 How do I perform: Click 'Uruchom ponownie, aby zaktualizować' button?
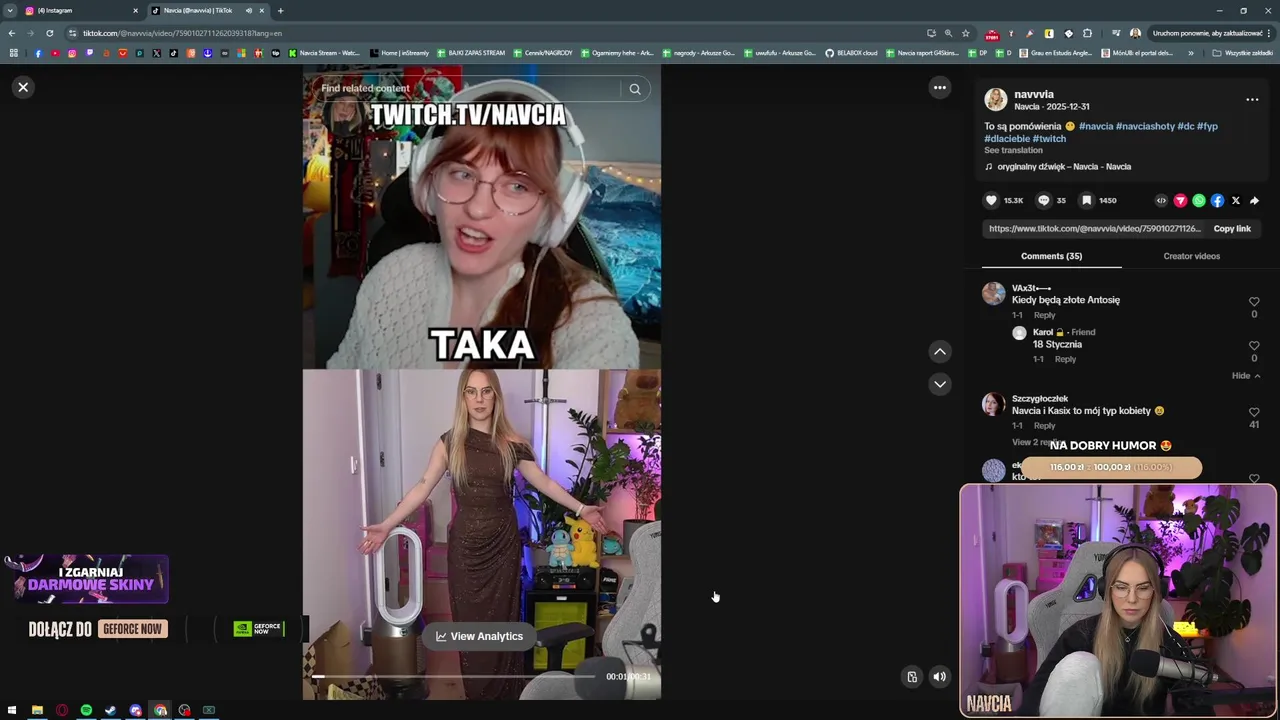click(1209, 33)
